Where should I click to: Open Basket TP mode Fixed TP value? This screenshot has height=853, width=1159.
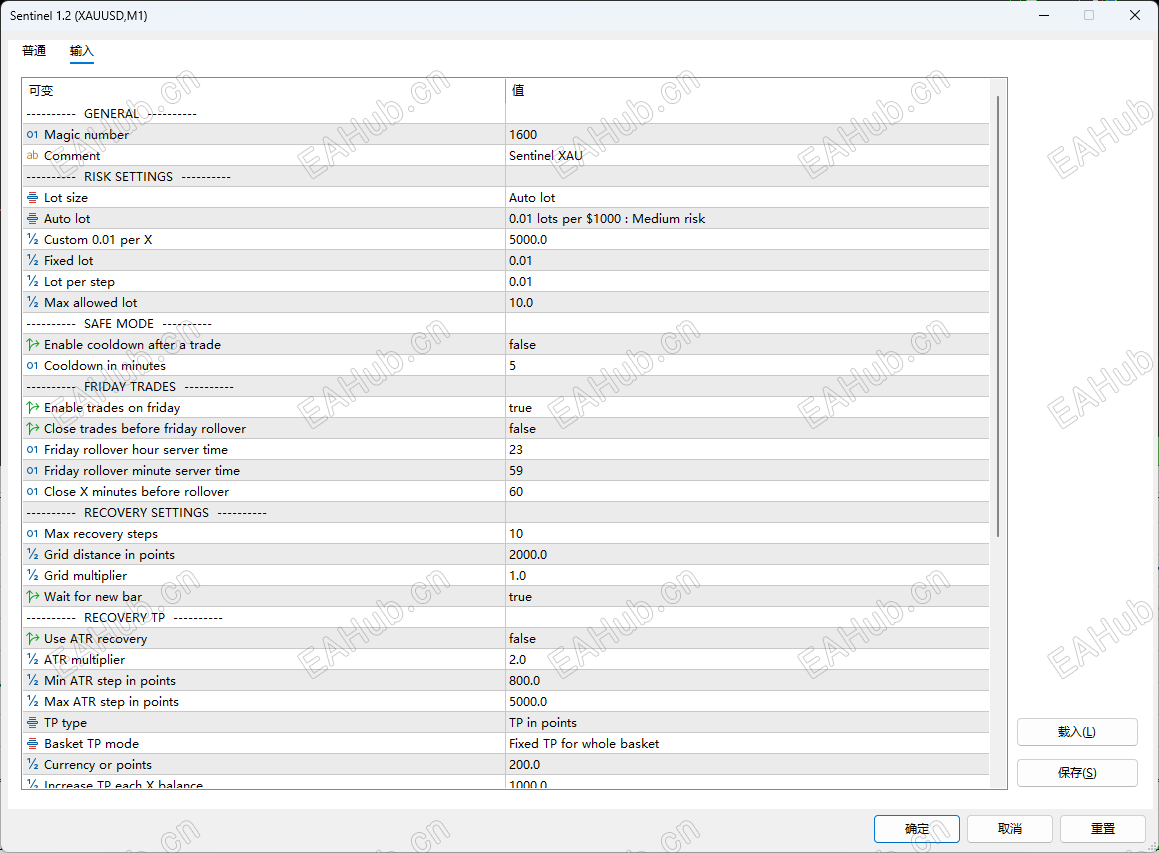click(x=747, y=744)
